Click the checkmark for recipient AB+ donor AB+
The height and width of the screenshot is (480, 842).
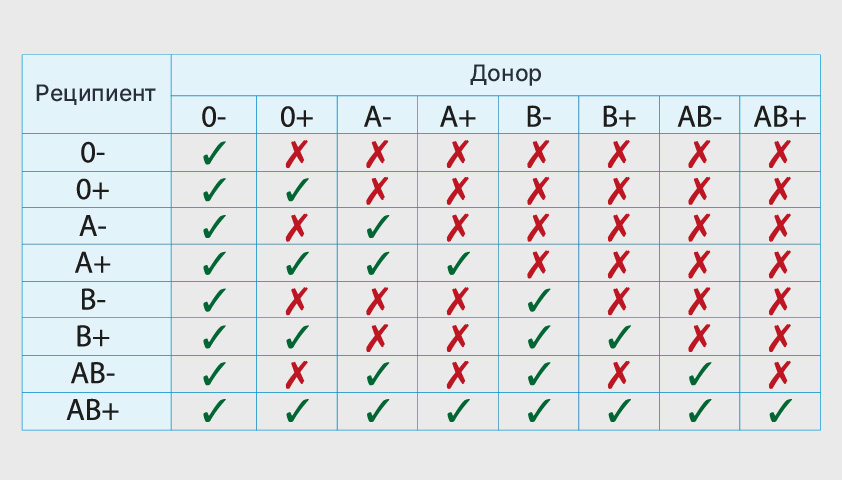pyautogui.click(x=779, y=410)
